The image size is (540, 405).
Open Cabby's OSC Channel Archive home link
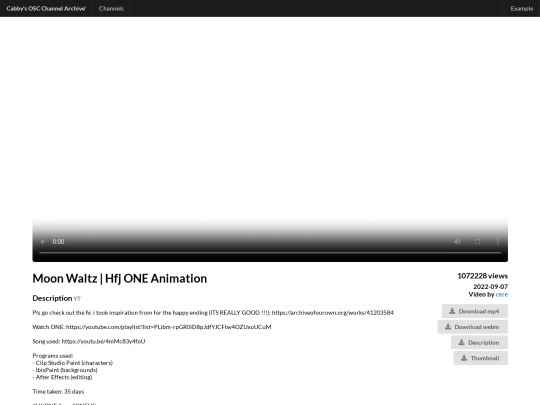click(46, 9)
